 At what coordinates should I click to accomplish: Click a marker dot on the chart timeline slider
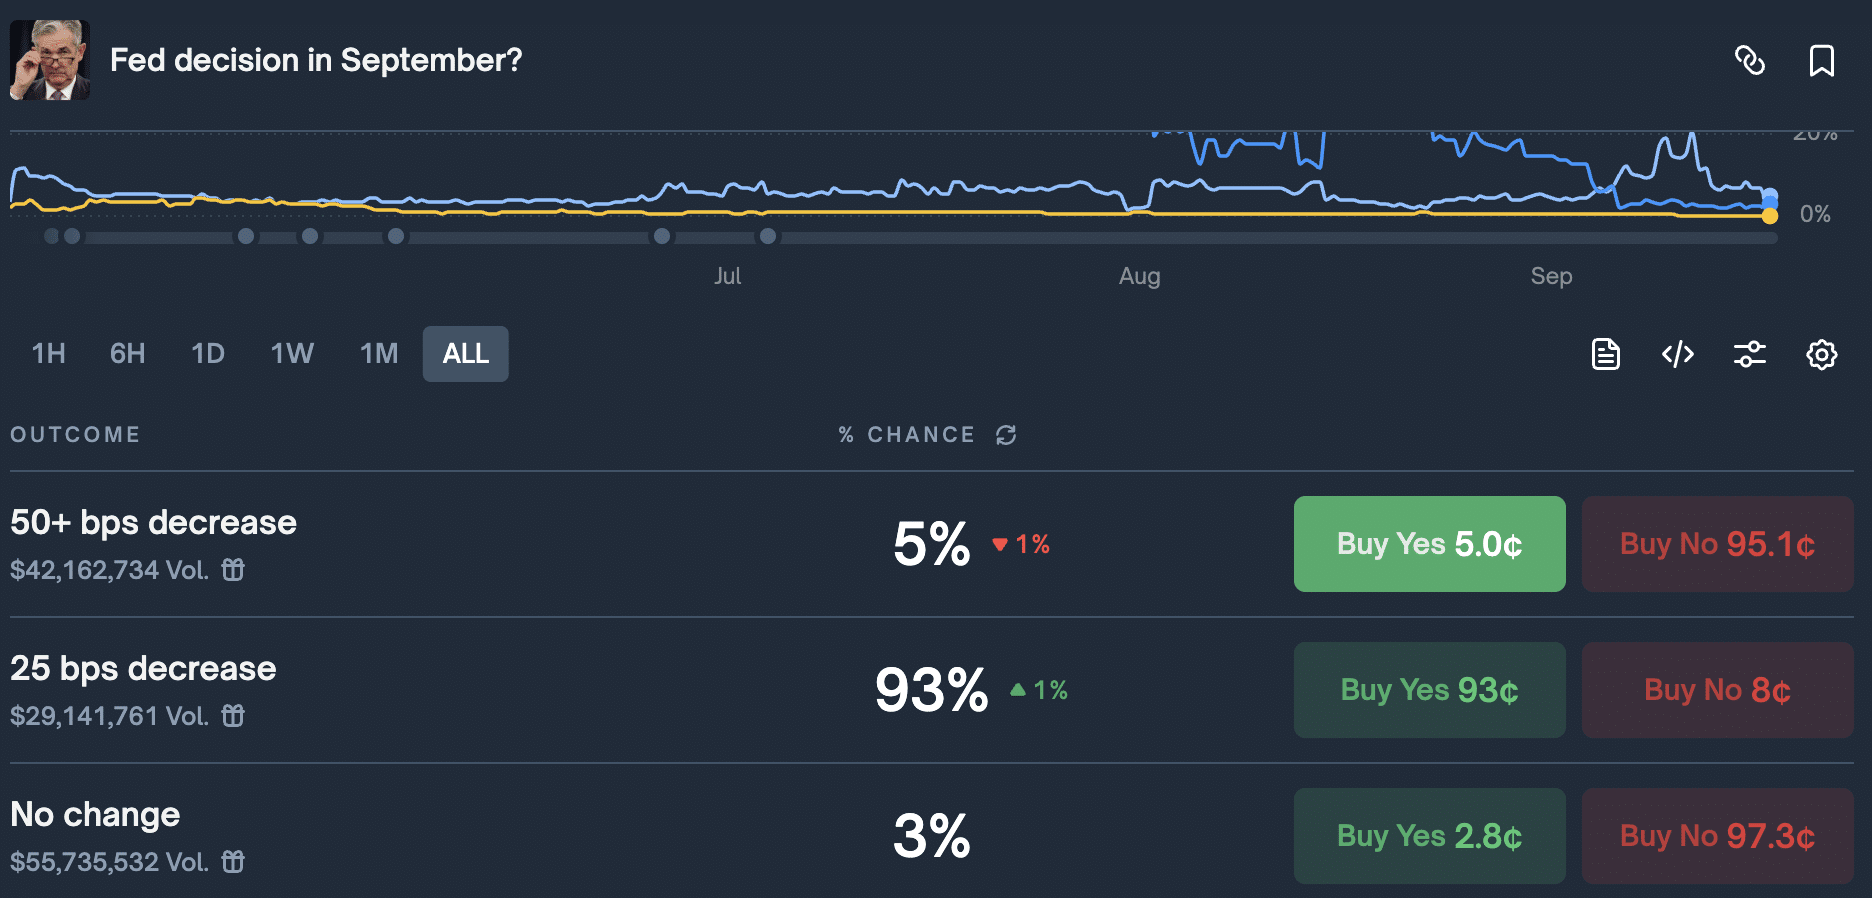pos(247,236)
